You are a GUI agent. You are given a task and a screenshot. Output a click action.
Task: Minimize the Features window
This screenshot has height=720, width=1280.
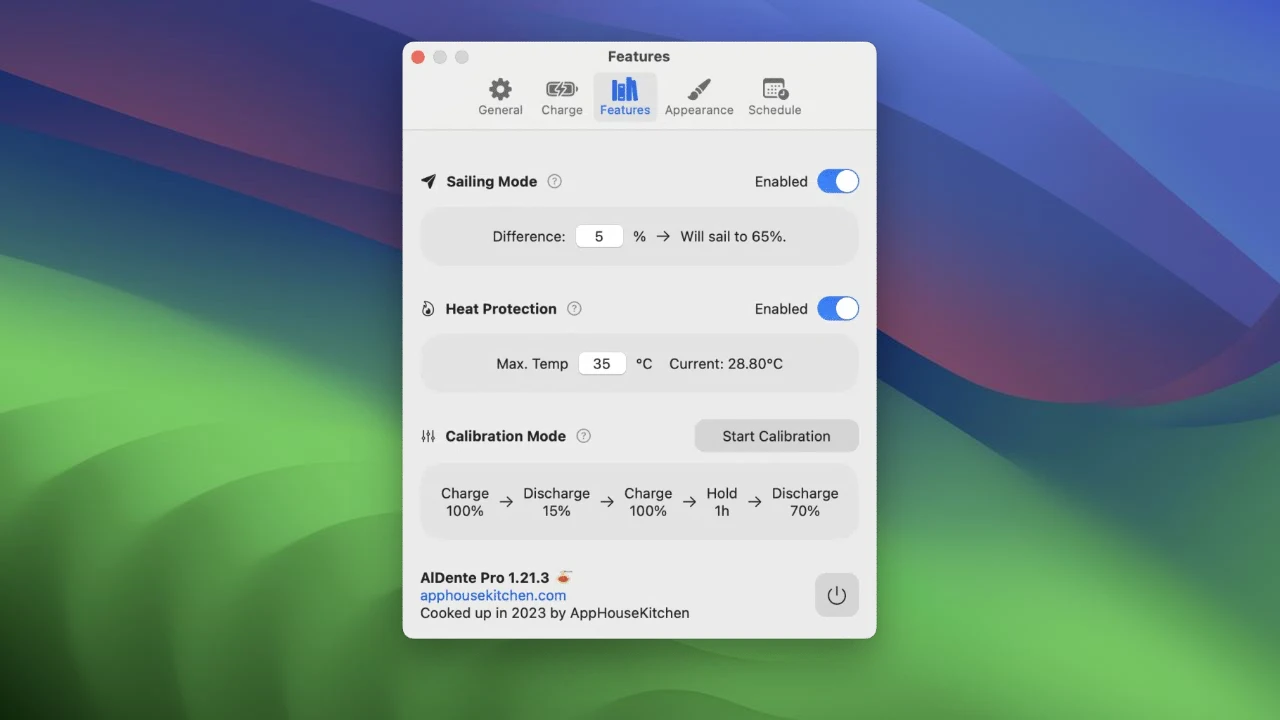click(x=439, y=57)
